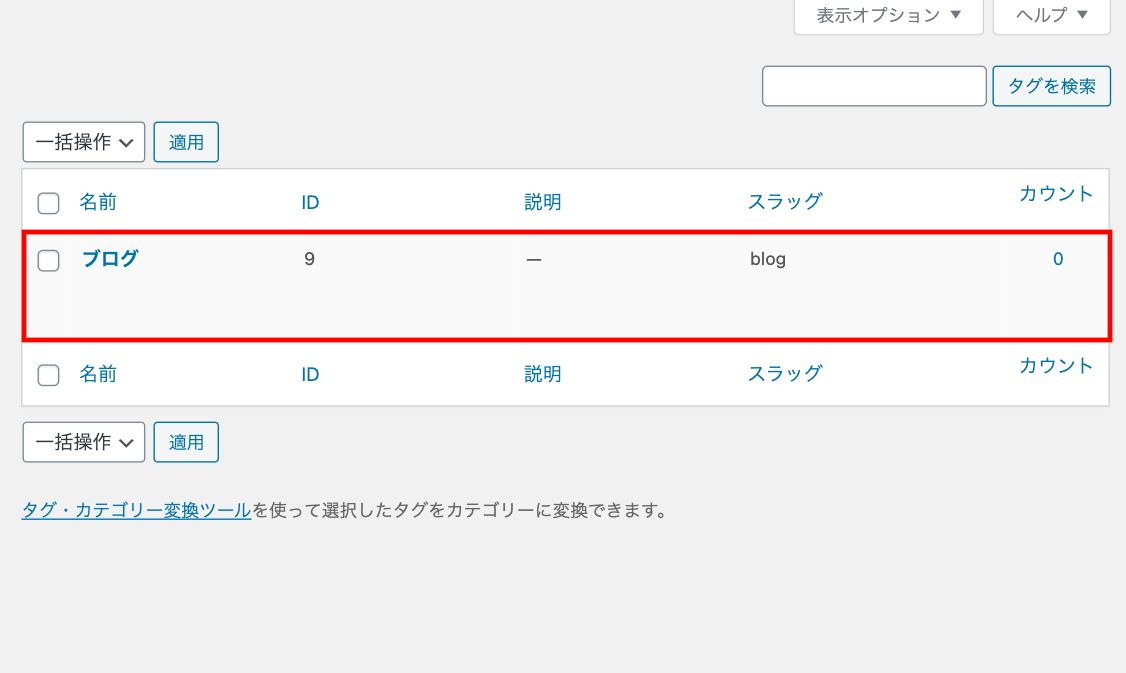Screen dimensions: 1126x673
Task: Expand the ヘルプ dropdown
Action: click(1049, 16)
